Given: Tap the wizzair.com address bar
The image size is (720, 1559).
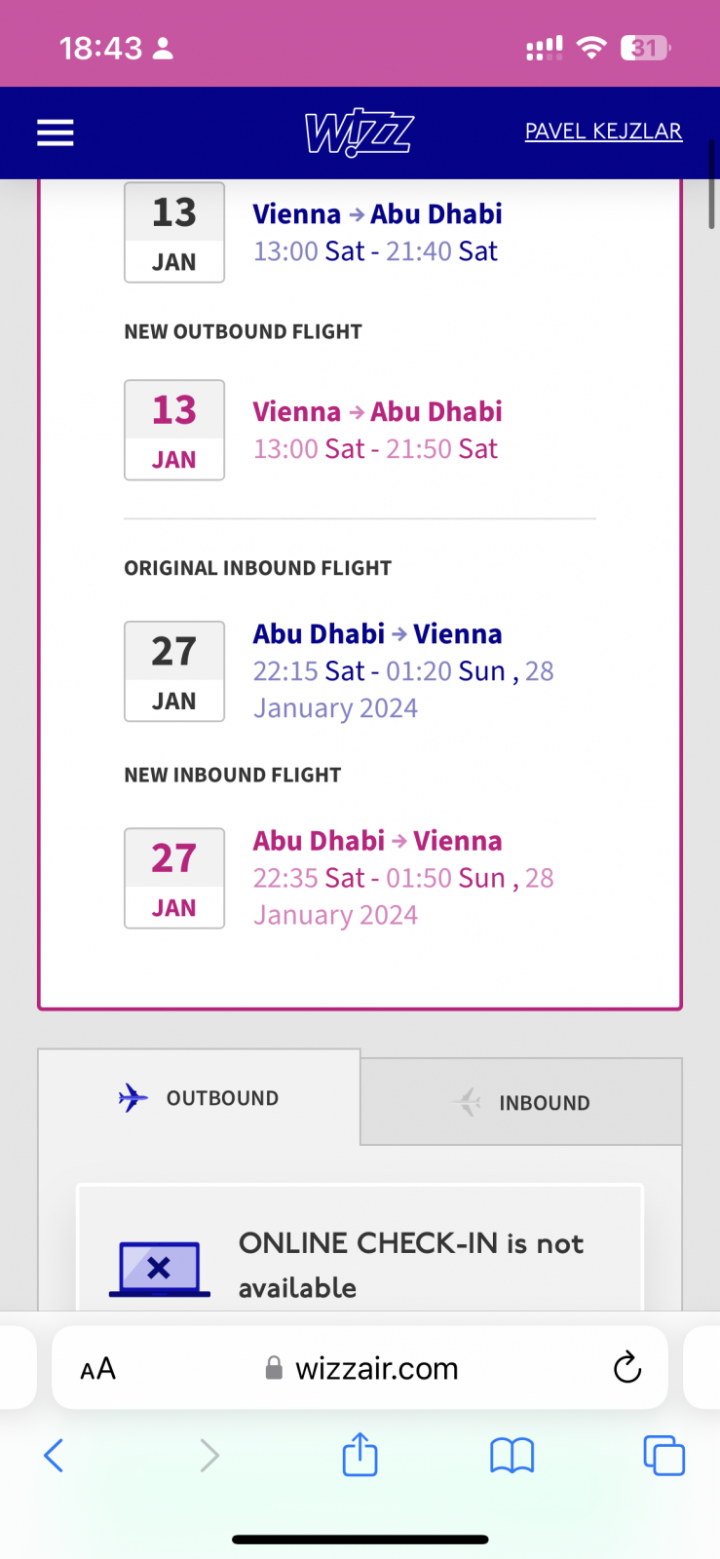Looking at the screenshot, I should [376, 1368].
